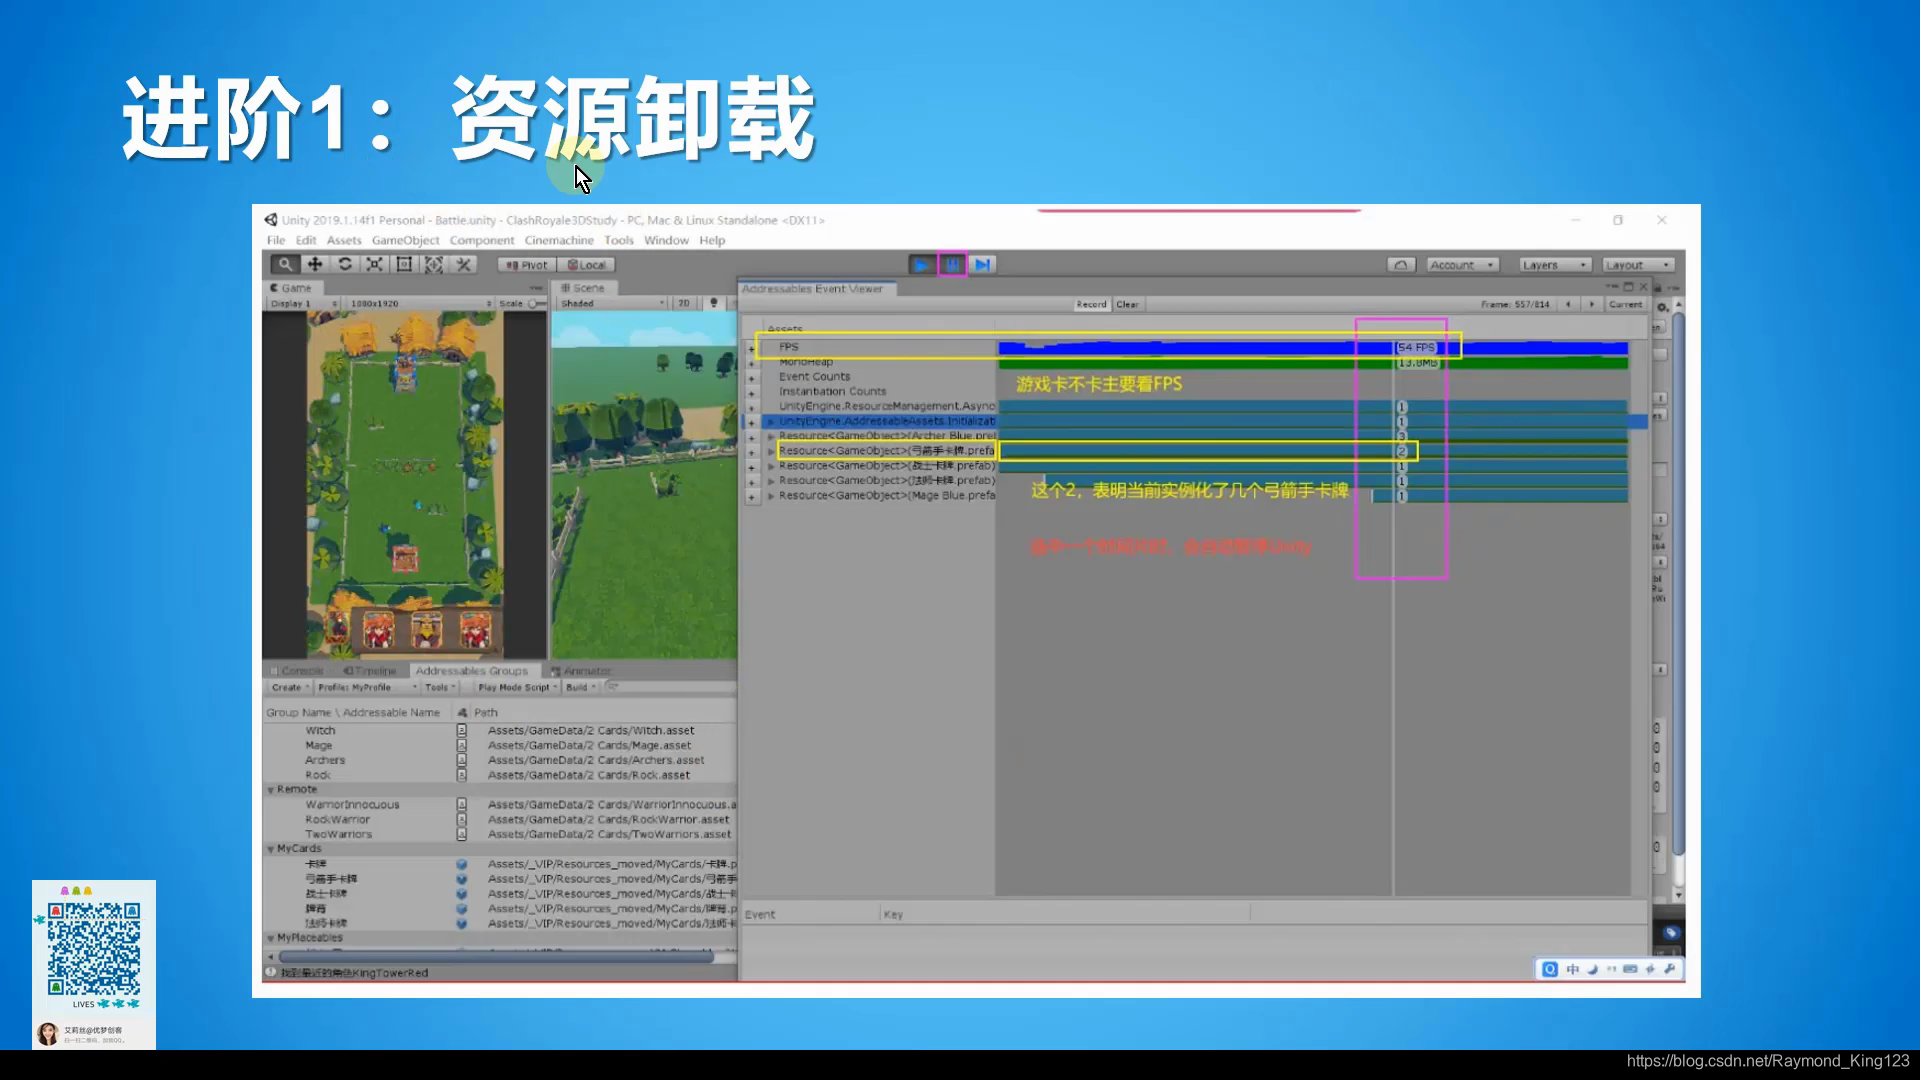
Task: Open the Layers dropdown
Action: (1555, 265)
